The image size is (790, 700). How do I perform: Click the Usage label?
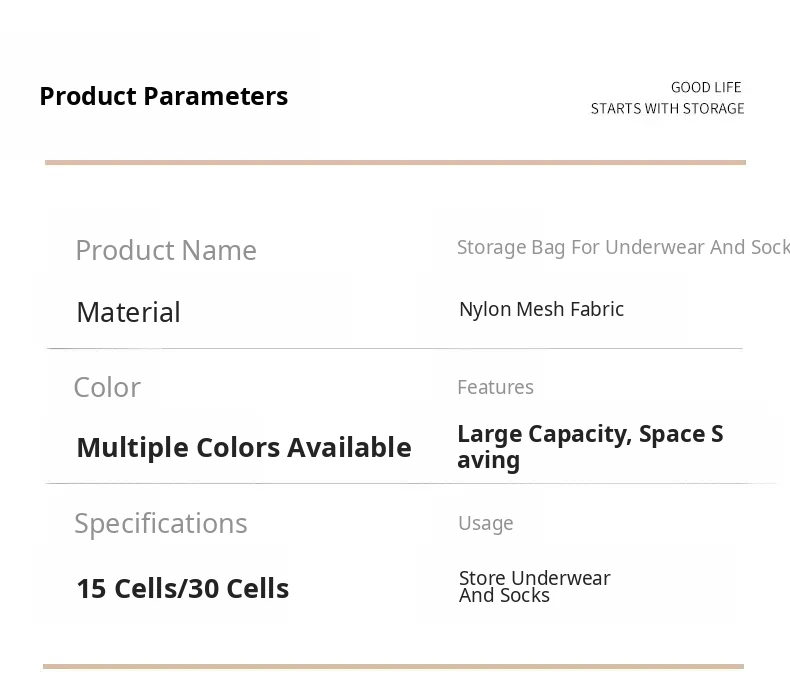click(x=485, y=523)
